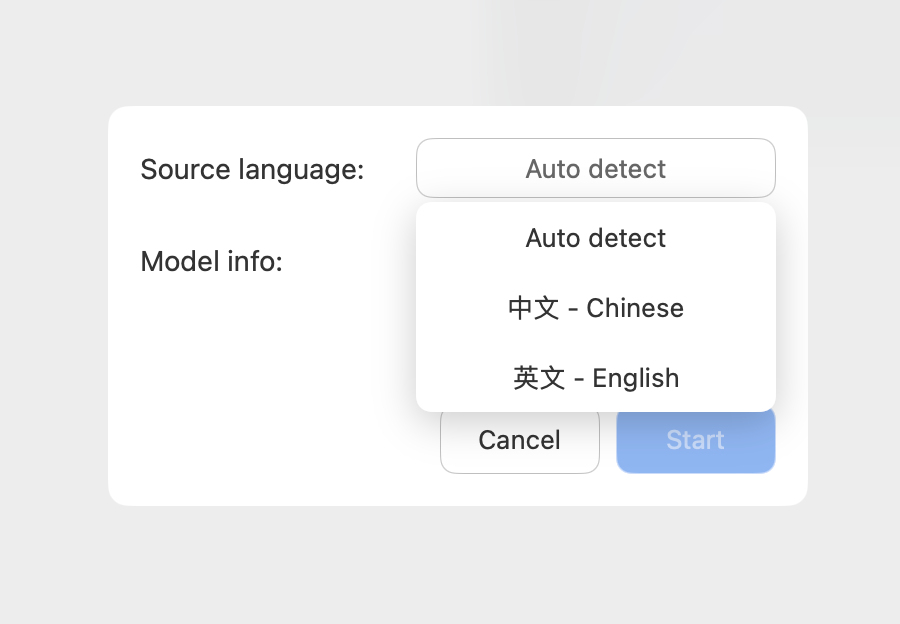Pick 英文 - English in the dropdown menu

click(x=595, y=378)
